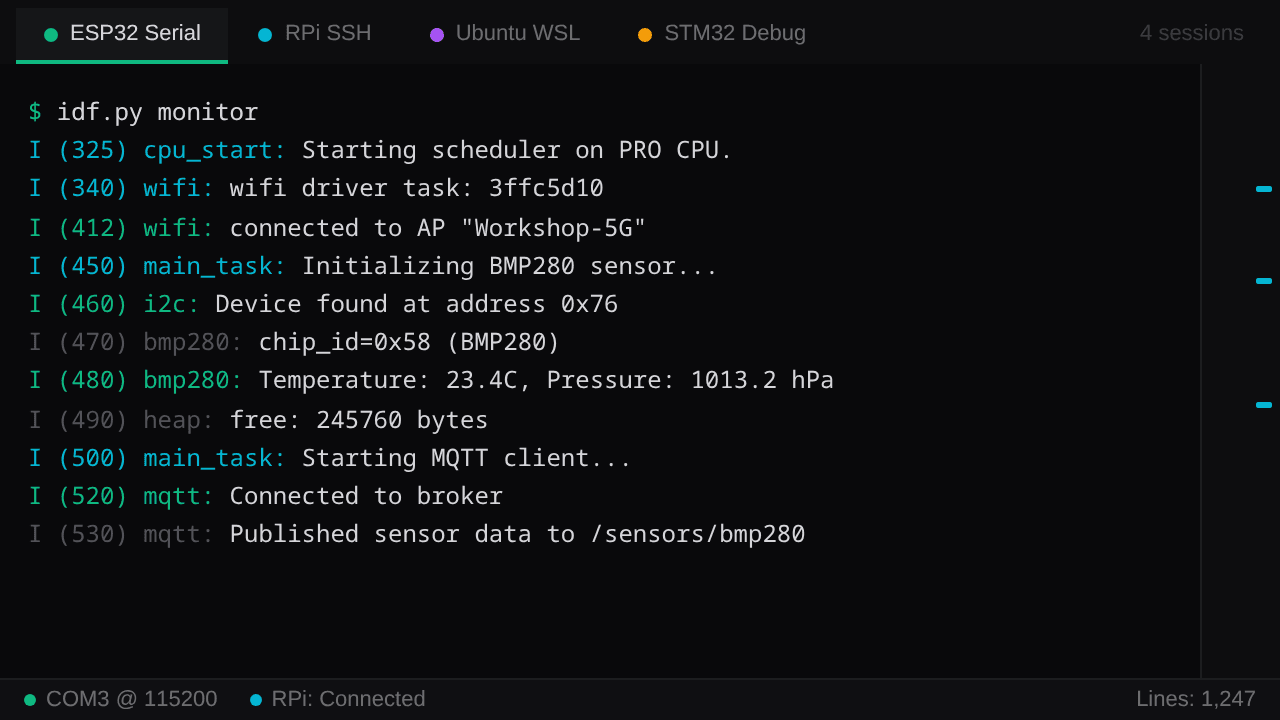Click COM3 @ 115200 status label
Screen dimensions: 1280x720
(x=131, y=699)
